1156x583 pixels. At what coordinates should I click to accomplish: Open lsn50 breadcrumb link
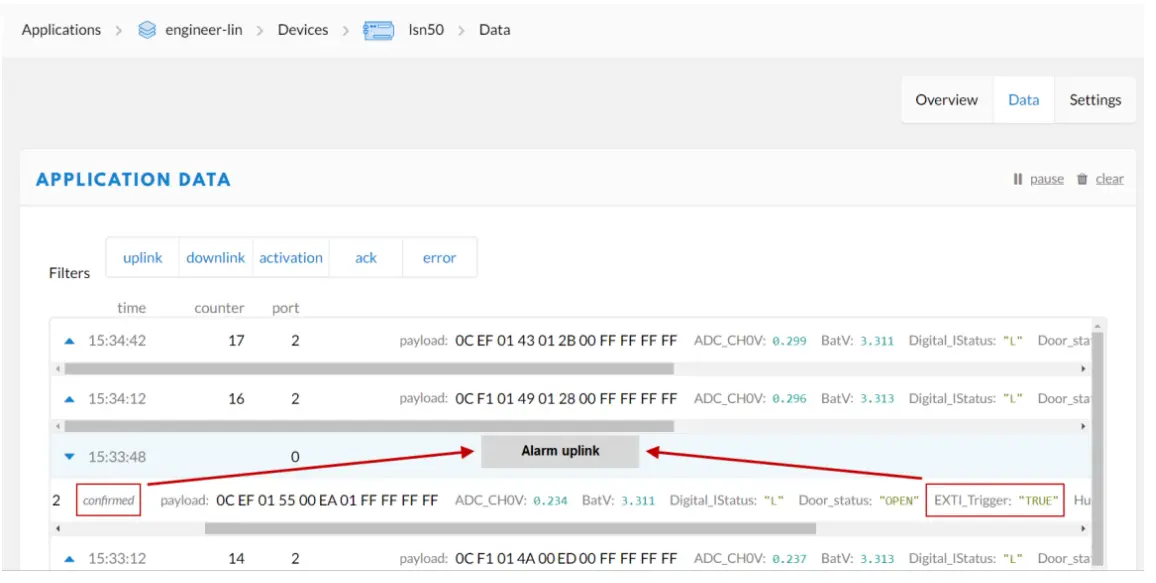pos(426,30)
